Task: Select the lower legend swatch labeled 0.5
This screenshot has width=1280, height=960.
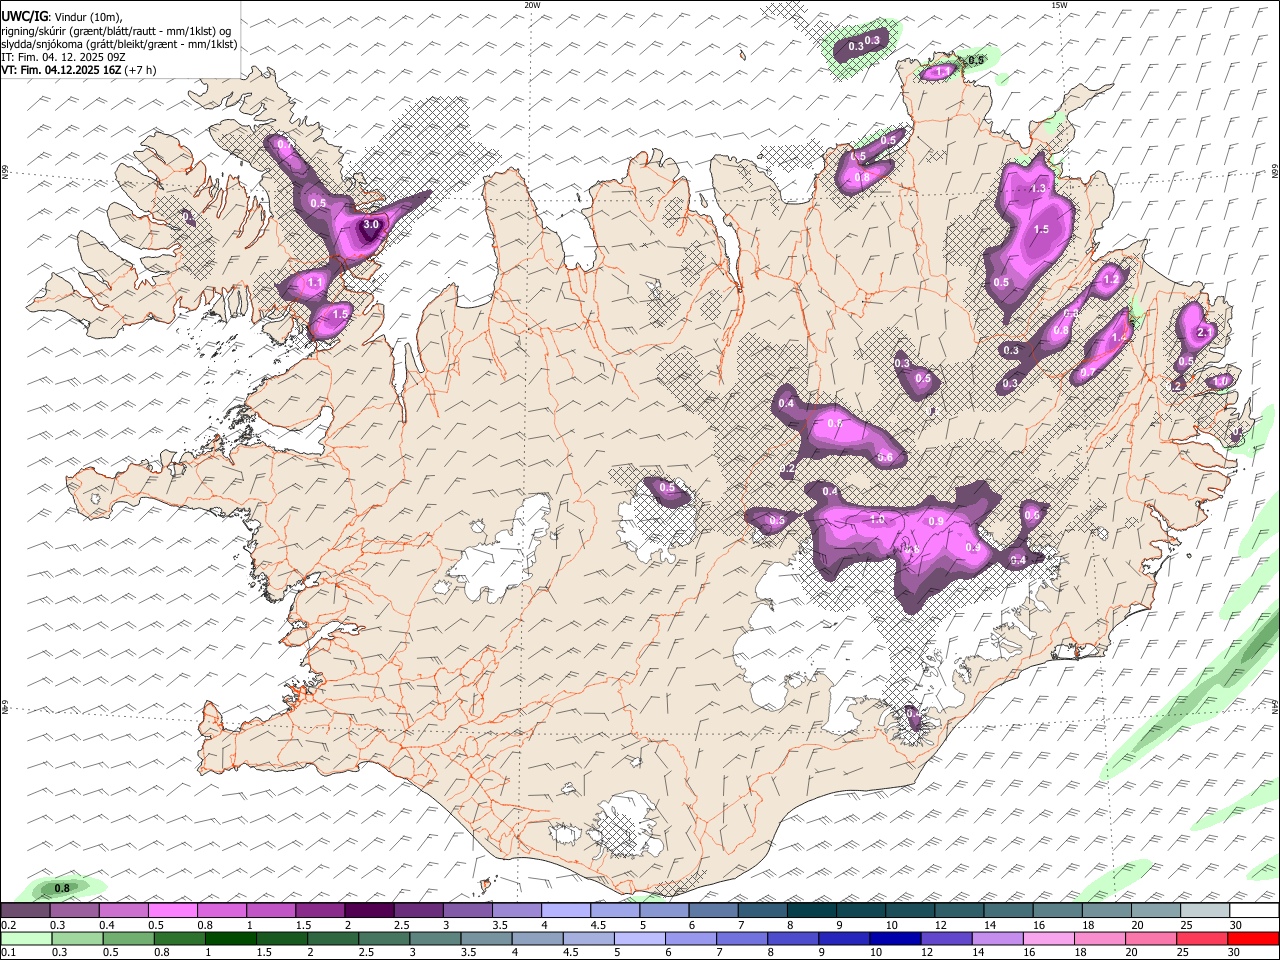Action: point(128,938)
